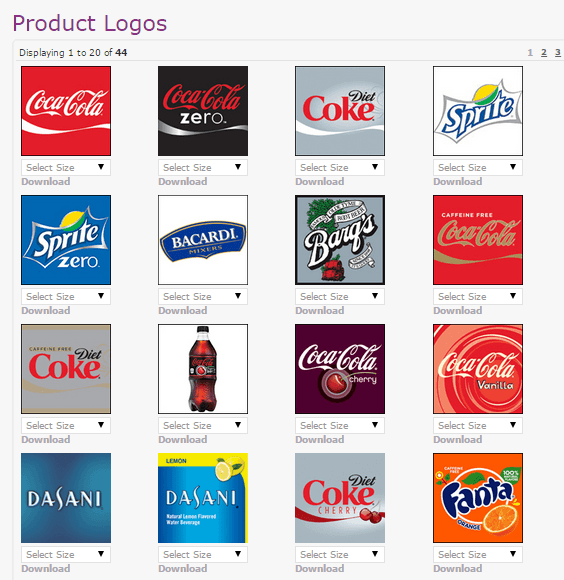Select the Coca-Cola Vanilla swirl logo

[x=478, y=369]
